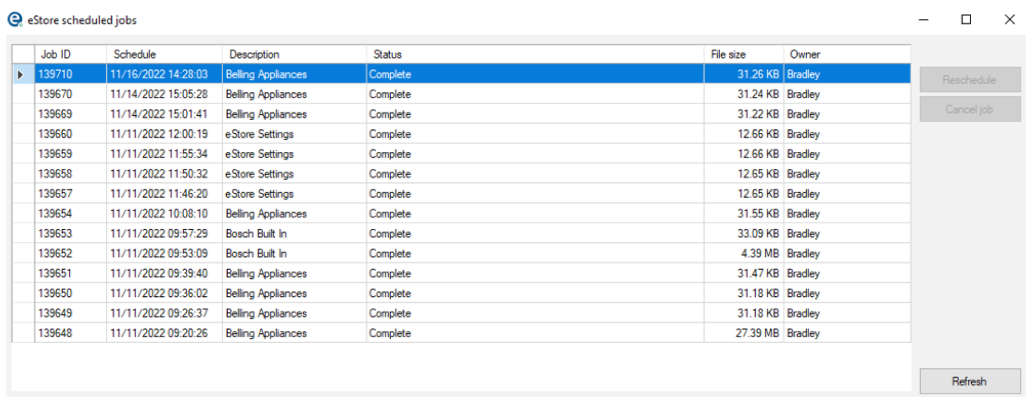This screenshot has height=401, width=1031.
Task: Sort by the Description column header
Action: tap(295, 55)
